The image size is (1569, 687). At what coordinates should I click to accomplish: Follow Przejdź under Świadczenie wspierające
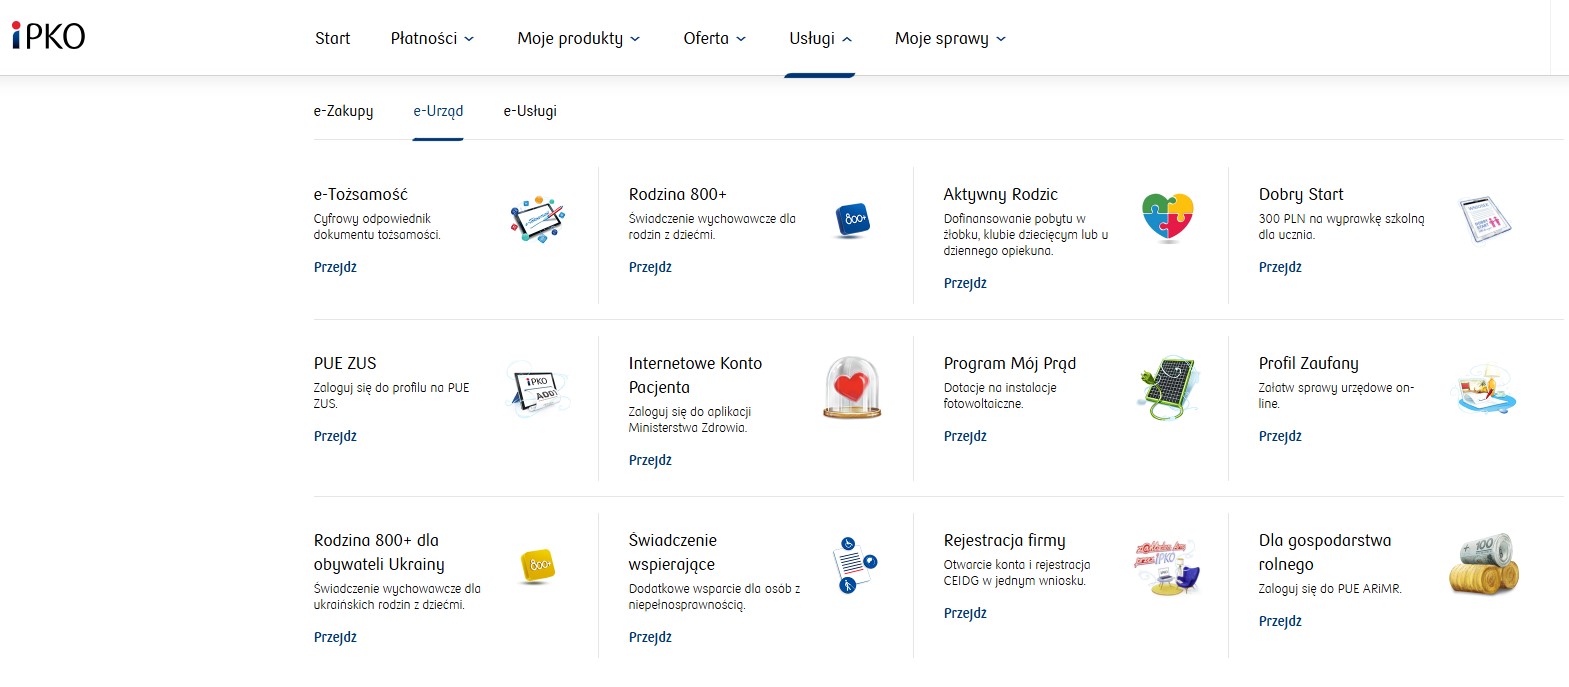click(650, 637)
